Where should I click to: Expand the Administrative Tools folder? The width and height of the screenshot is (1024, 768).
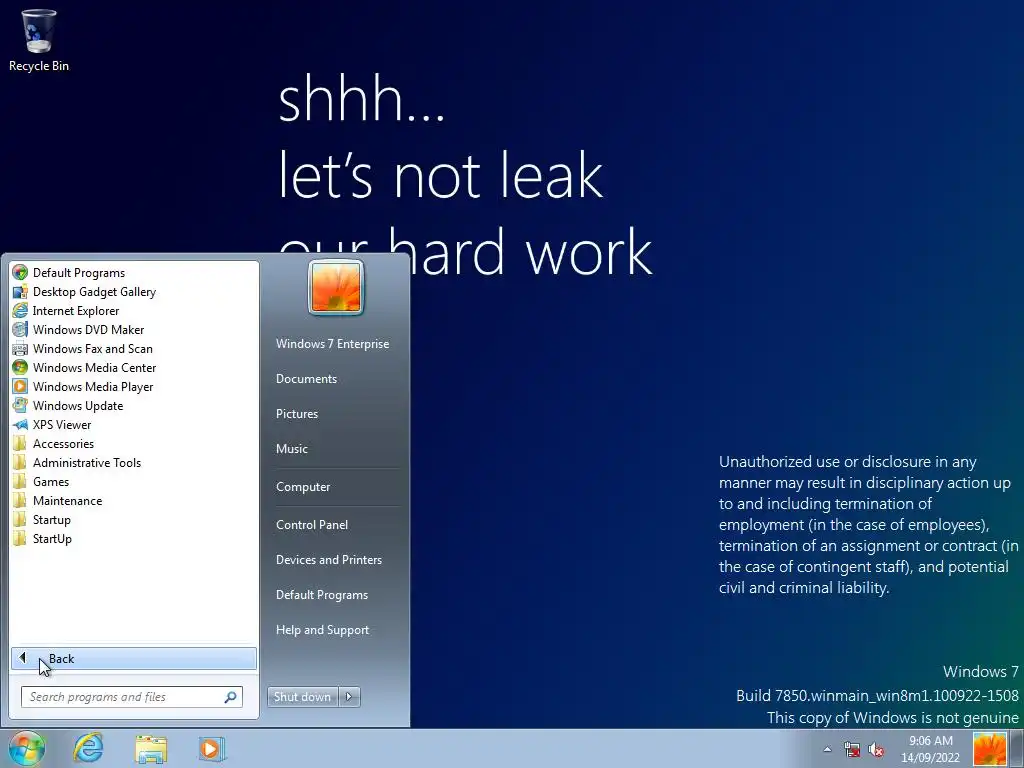[134, 462]
